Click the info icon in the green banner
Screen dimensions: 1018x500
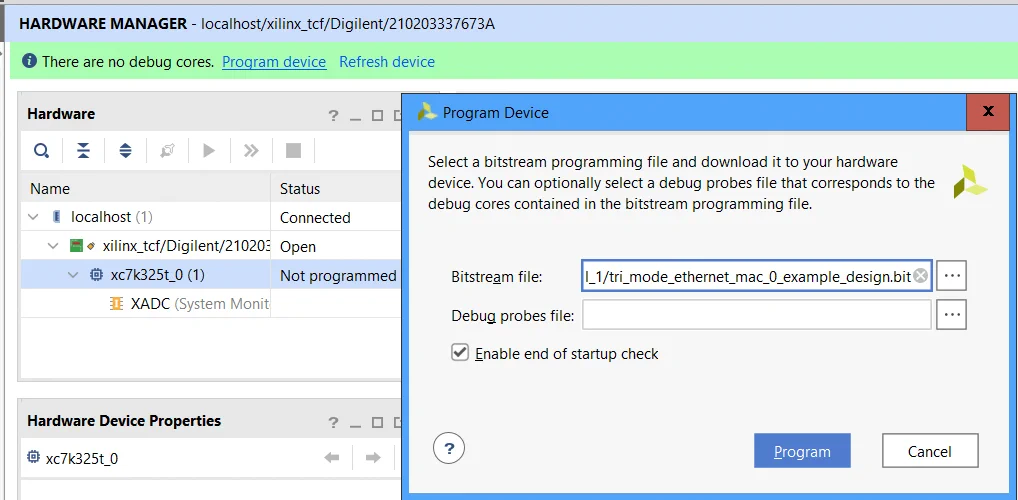[x=29, y=61]
